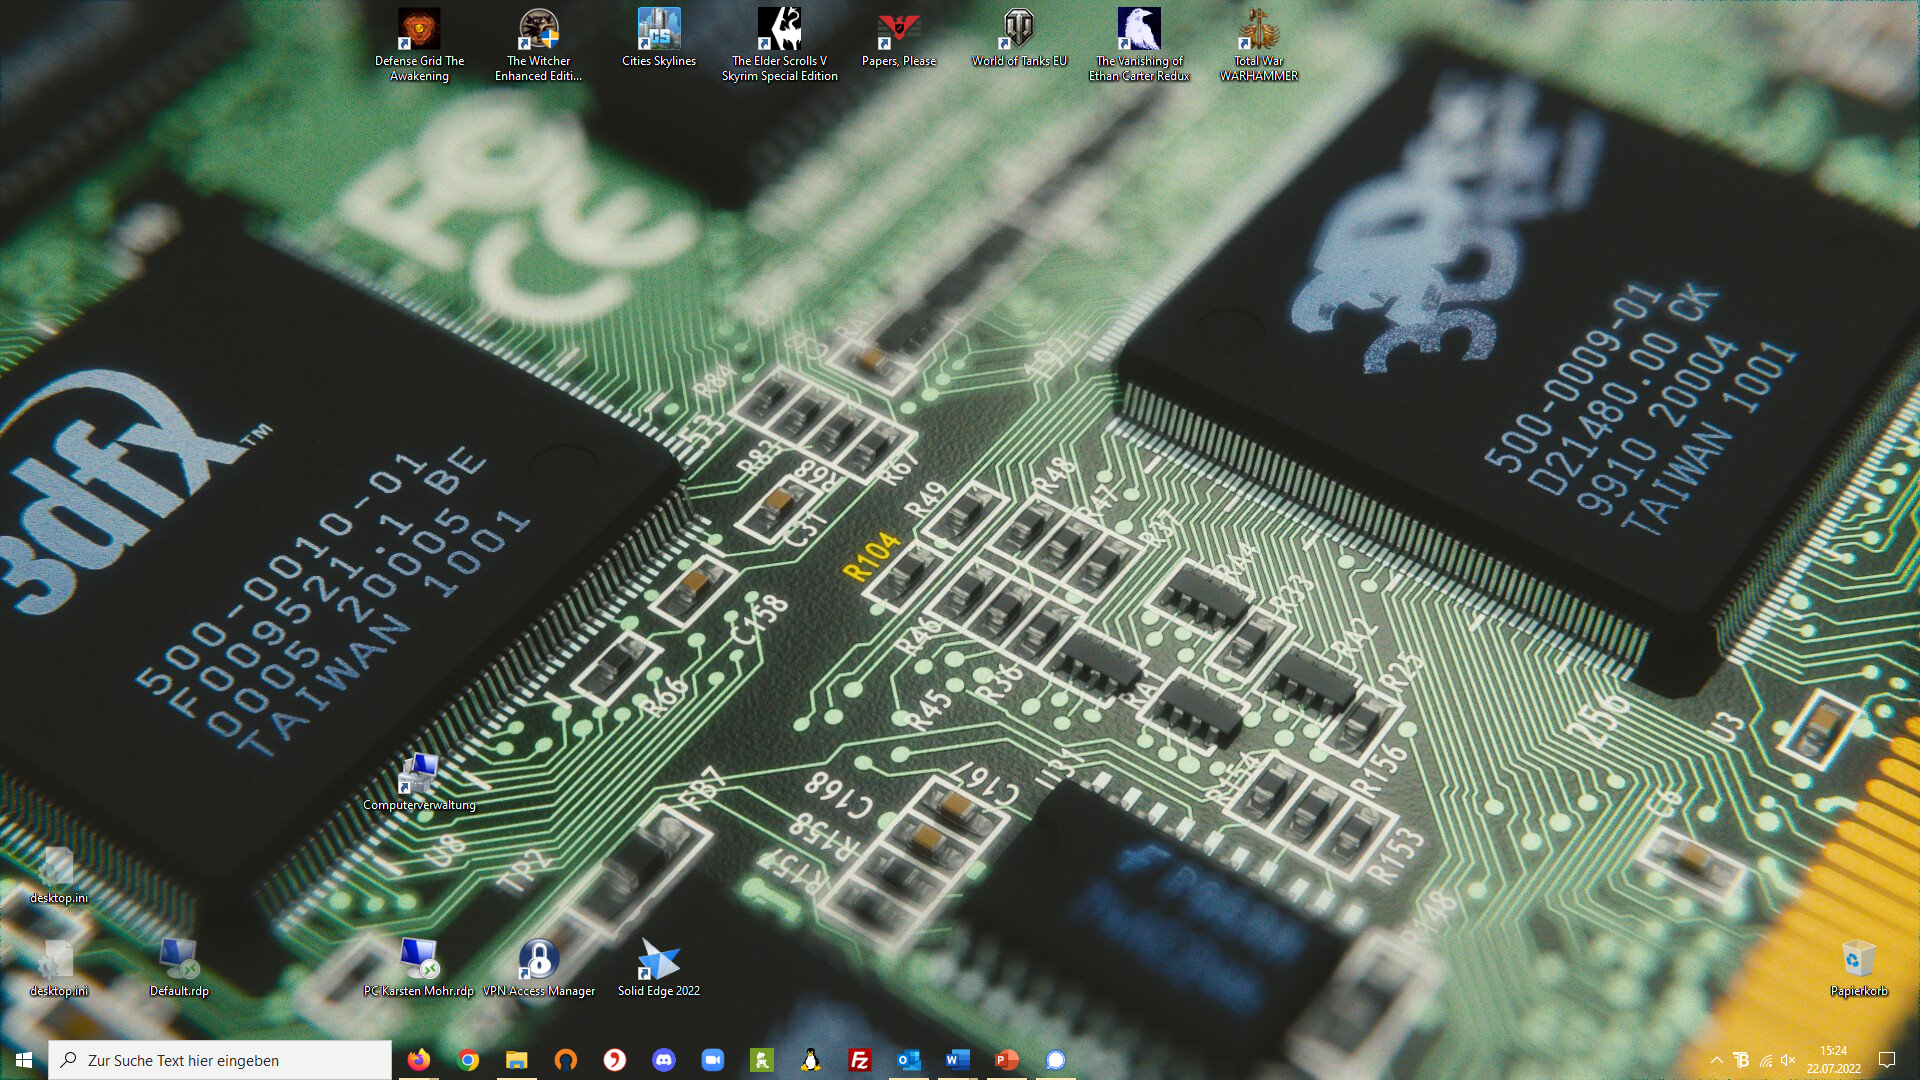Open Discord from the taskbar
Screen dimensions: 1920x1080
(x=664, y=1060)
